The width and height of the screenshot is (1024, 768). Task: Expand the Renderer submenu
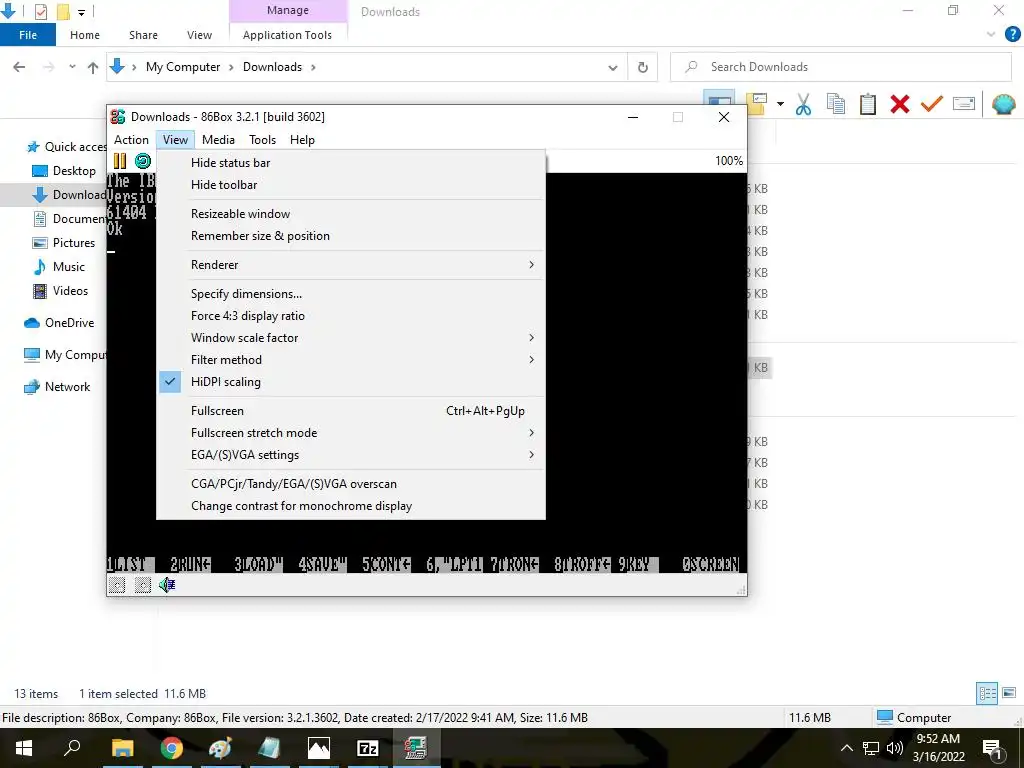pos(351,264)
